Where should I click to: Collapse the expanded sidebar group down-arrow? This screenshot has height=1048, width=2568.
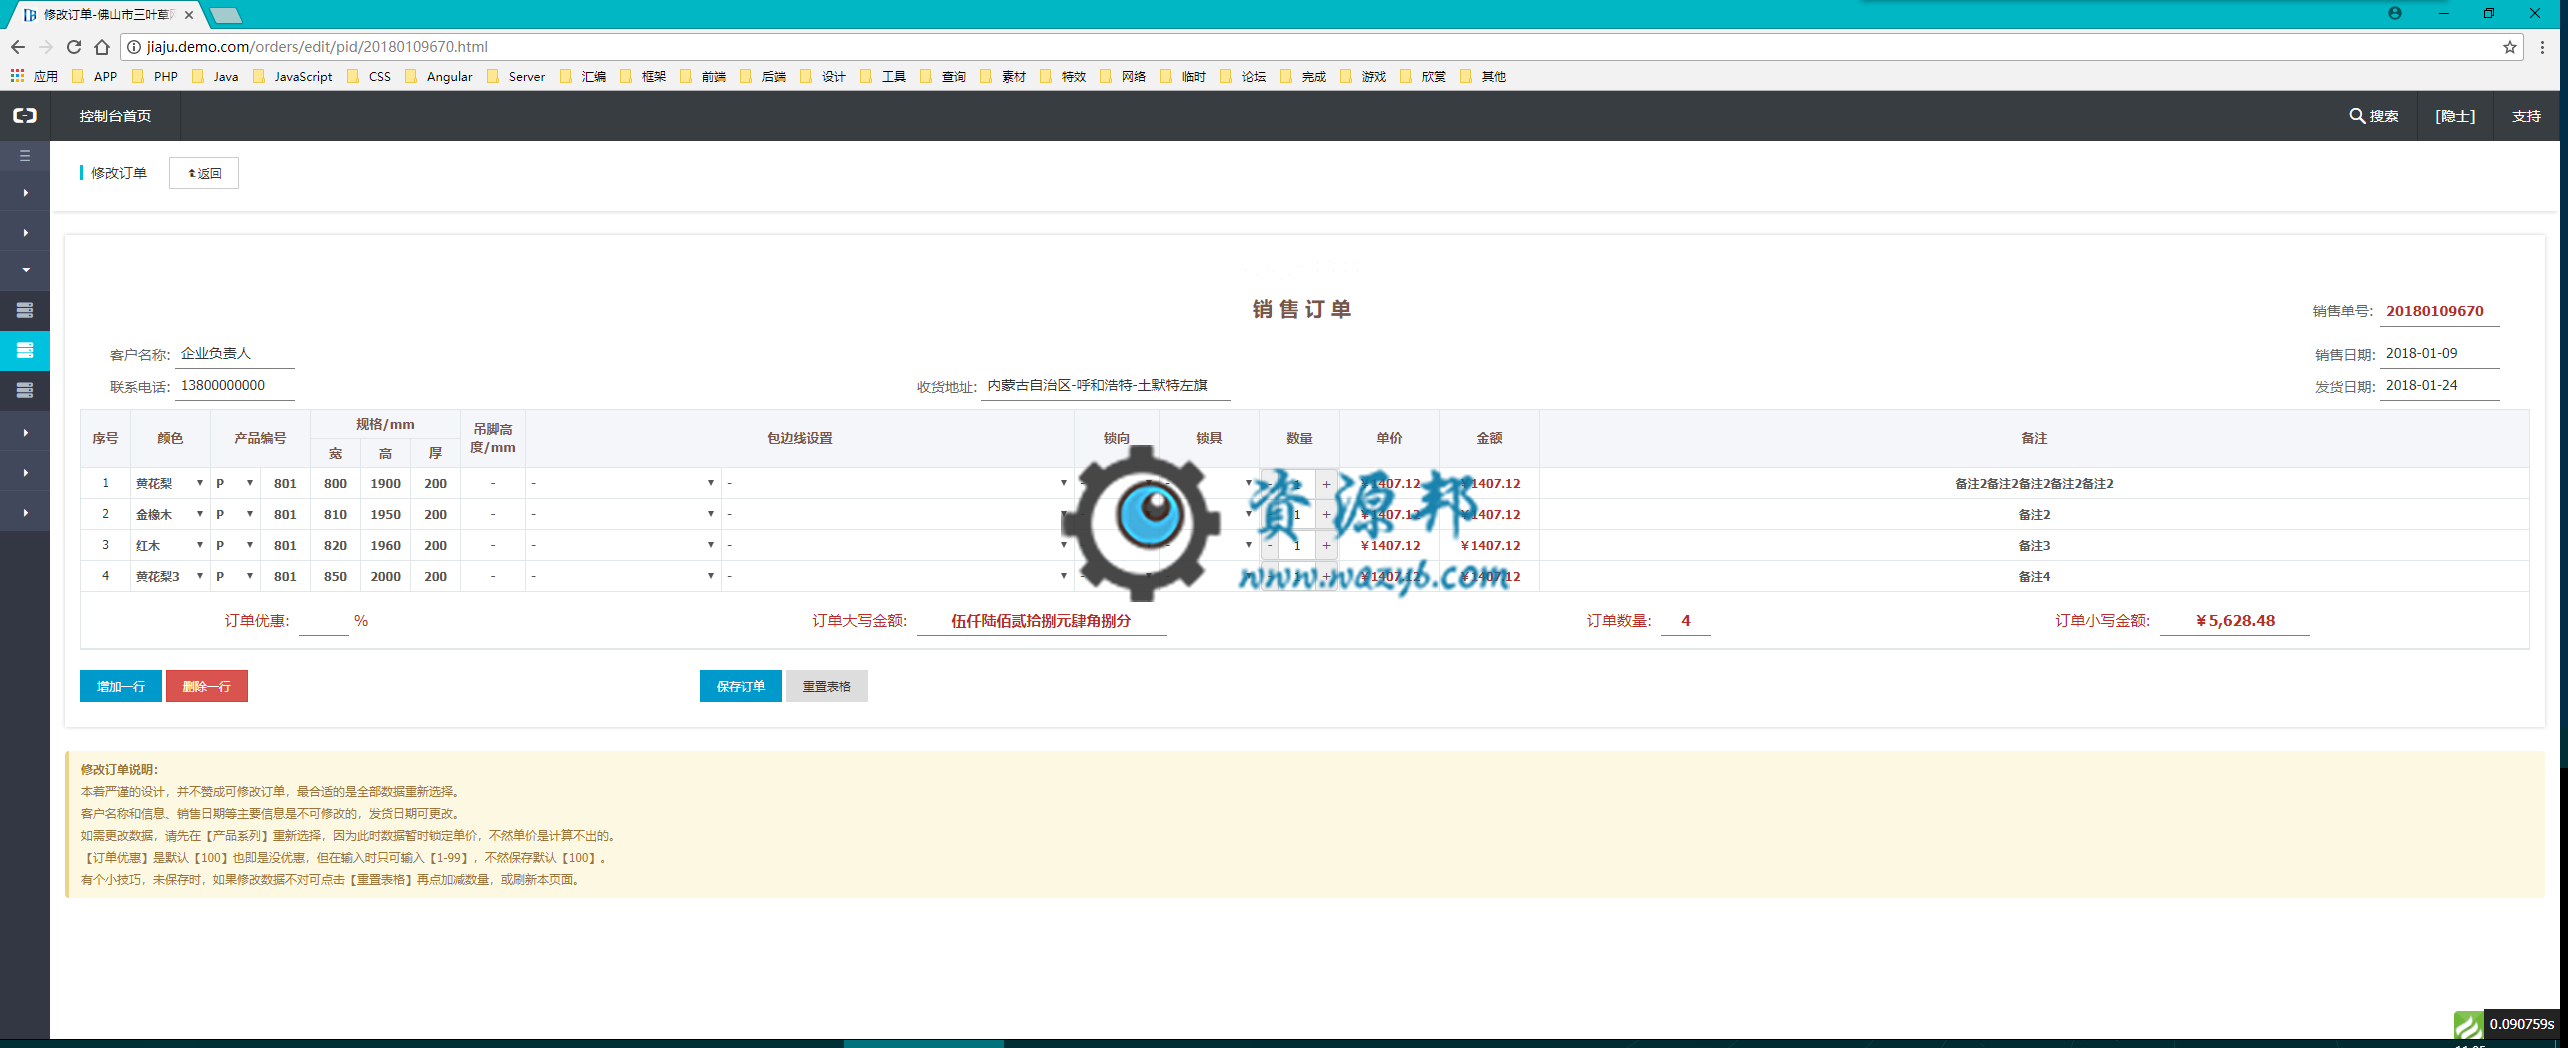[x=25, y=270]
